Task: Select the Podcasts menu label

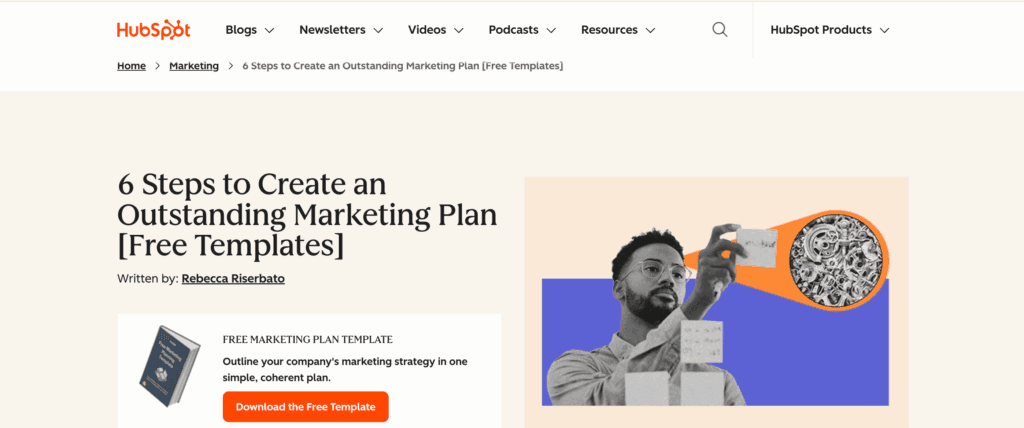Action: [513, 30]
